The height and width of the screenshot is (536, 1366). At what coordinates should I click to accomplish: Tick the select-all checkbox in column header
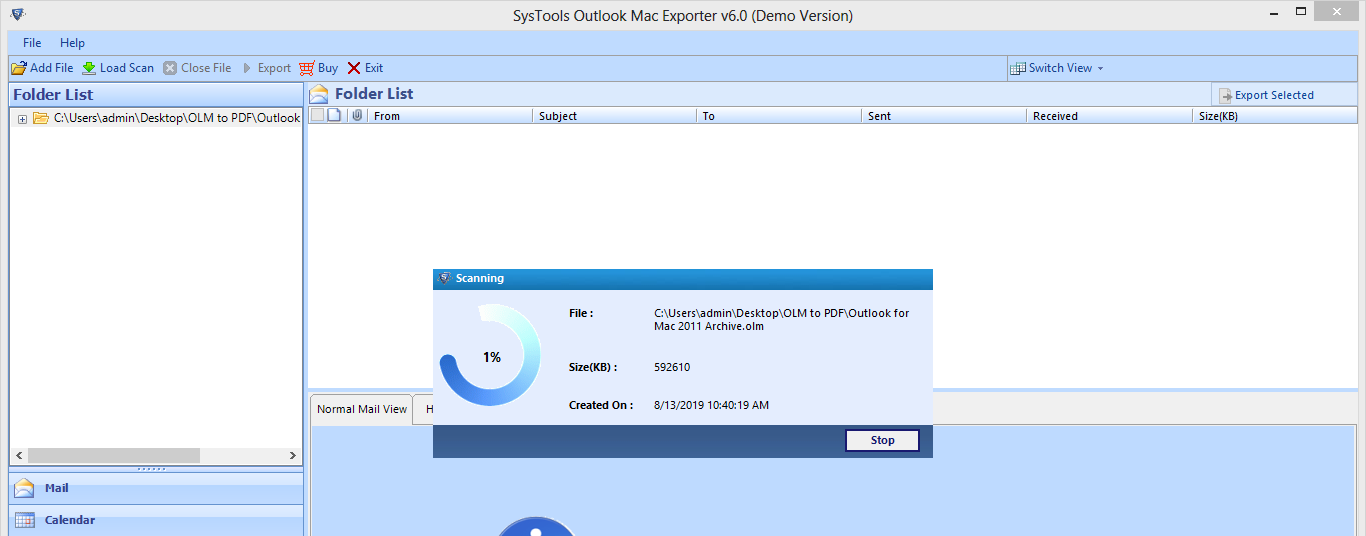[317, 115]
